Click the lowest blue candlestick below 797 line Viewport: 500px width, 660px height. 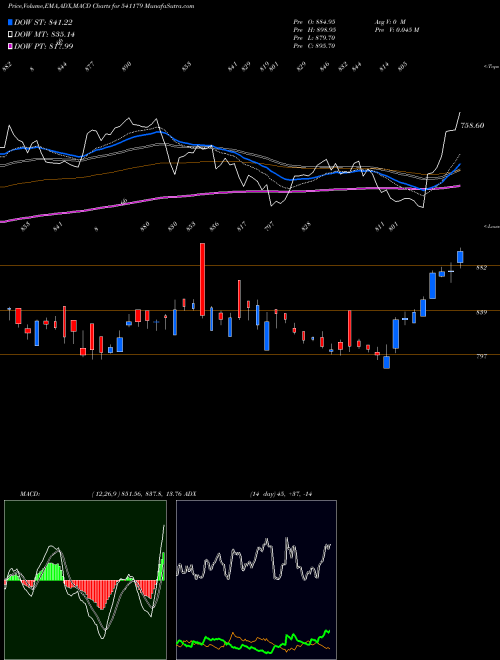click(386, 359)
